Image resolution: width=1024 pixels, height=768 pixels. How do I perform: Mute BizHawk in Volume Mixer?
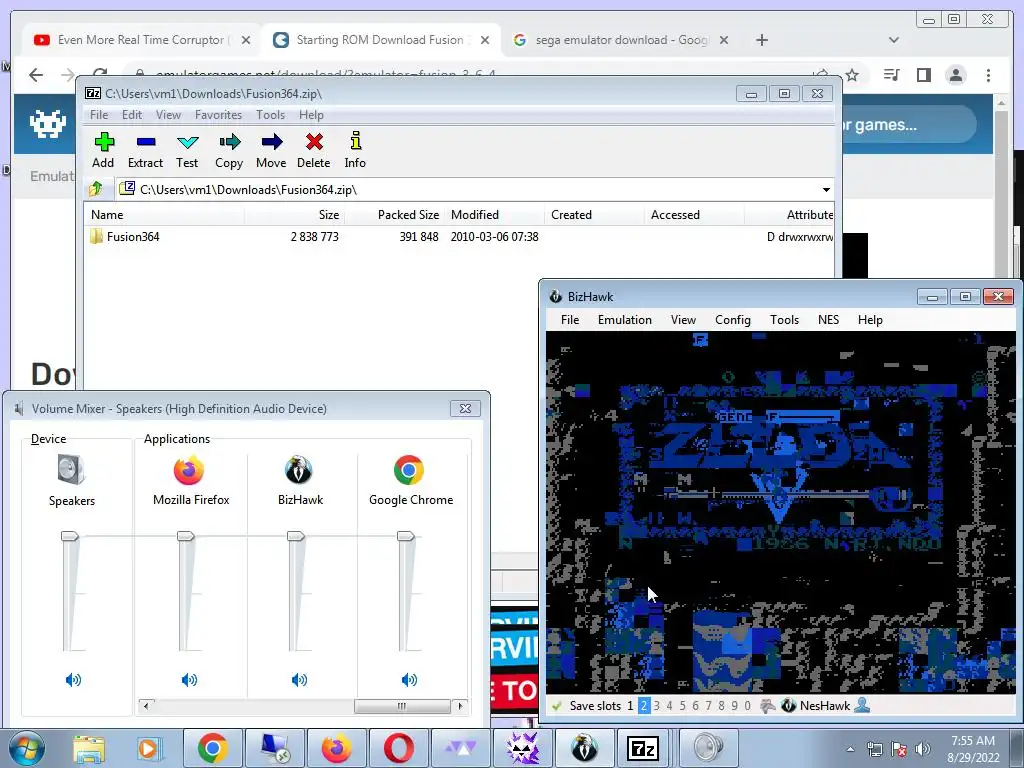pyautogui.click(x=299, y=680)
